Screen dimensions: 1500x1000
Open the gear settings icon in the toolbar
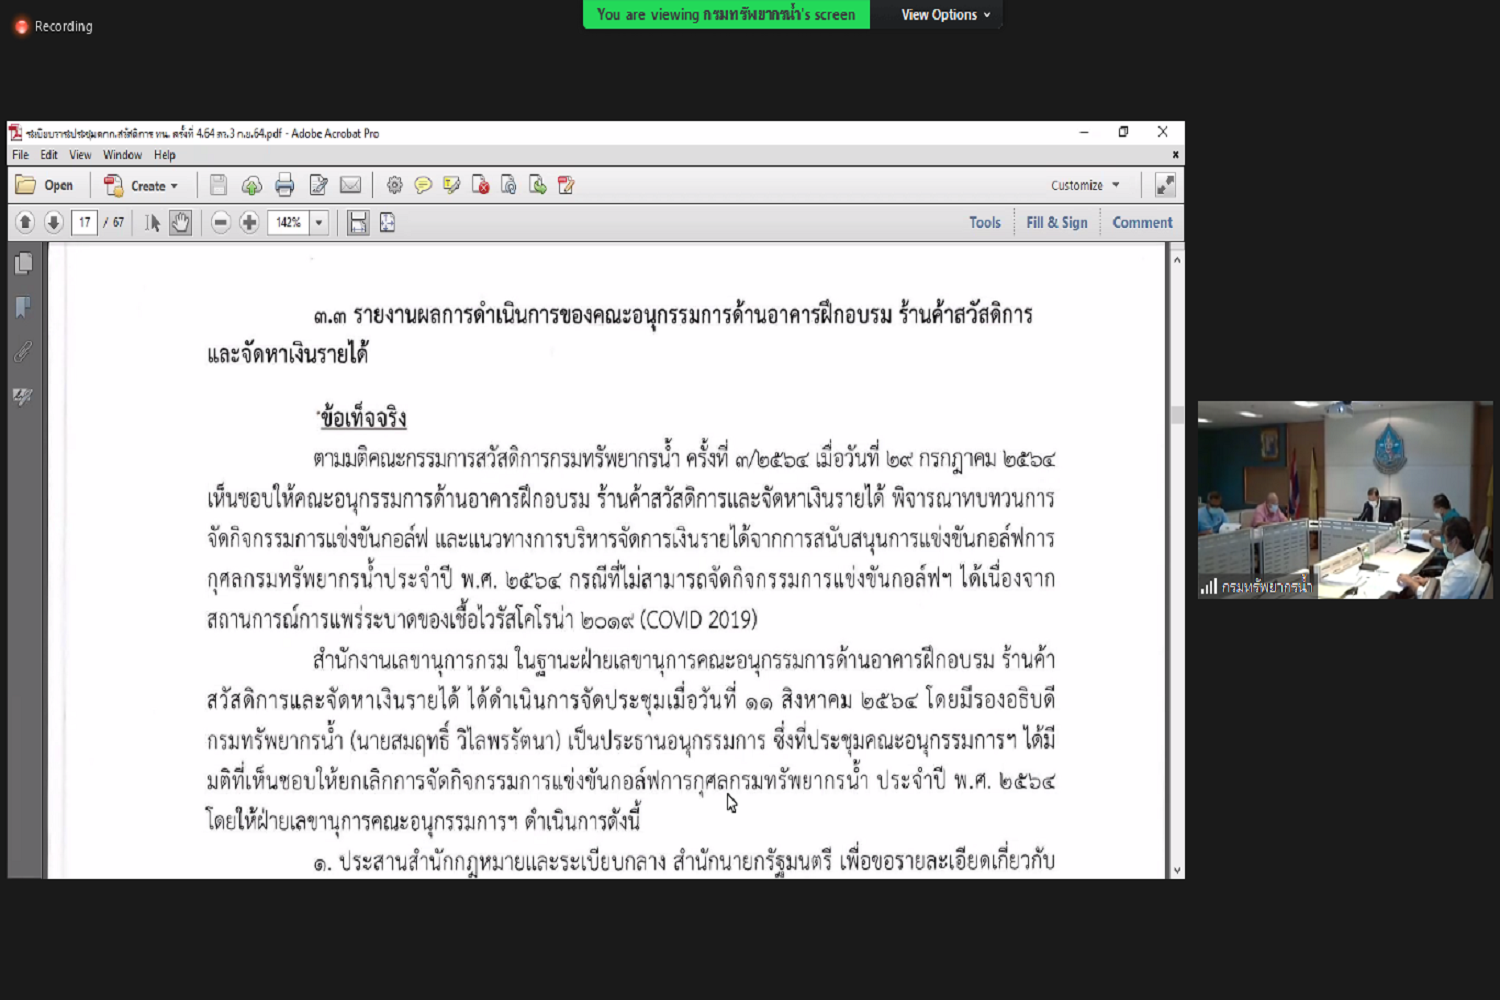[395, 185]
